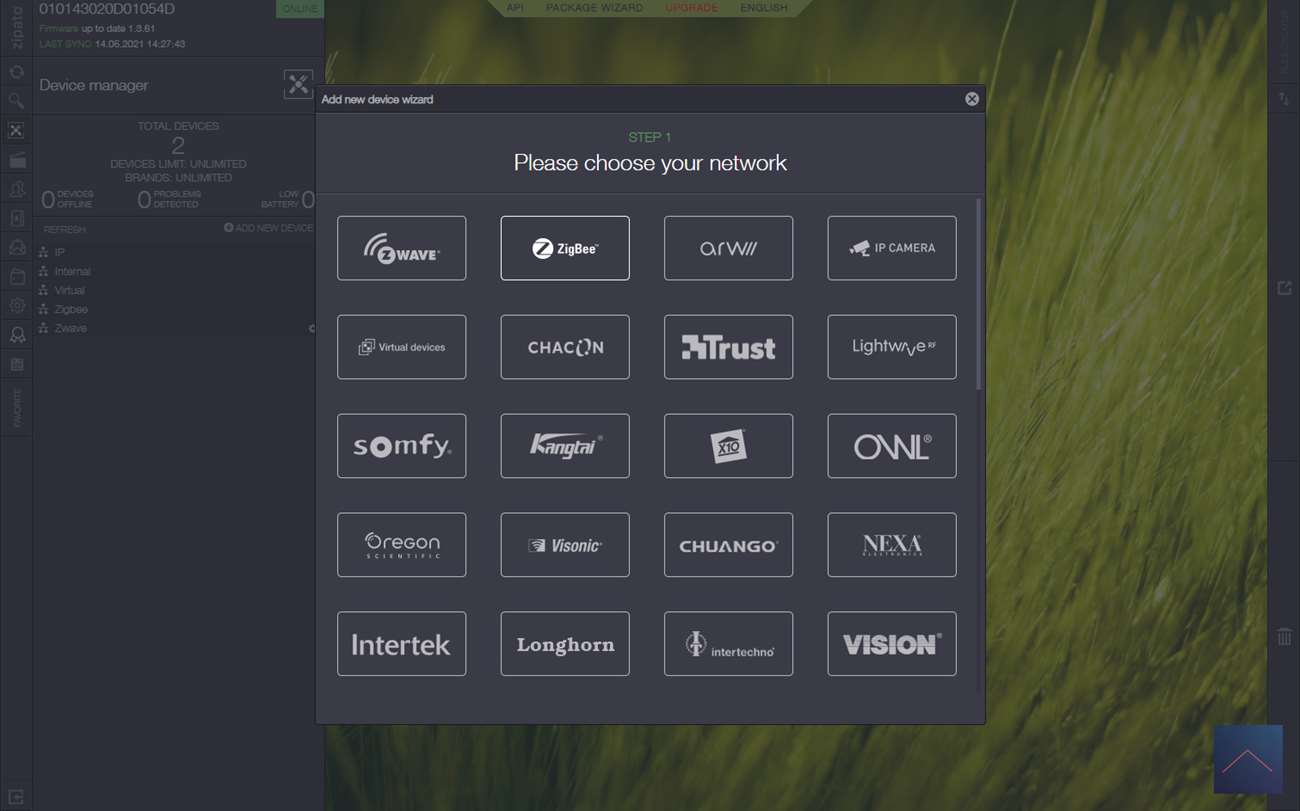Select the Device manager sidebar icon
Screen dimensions: 1300x811
tap(16, 130)
